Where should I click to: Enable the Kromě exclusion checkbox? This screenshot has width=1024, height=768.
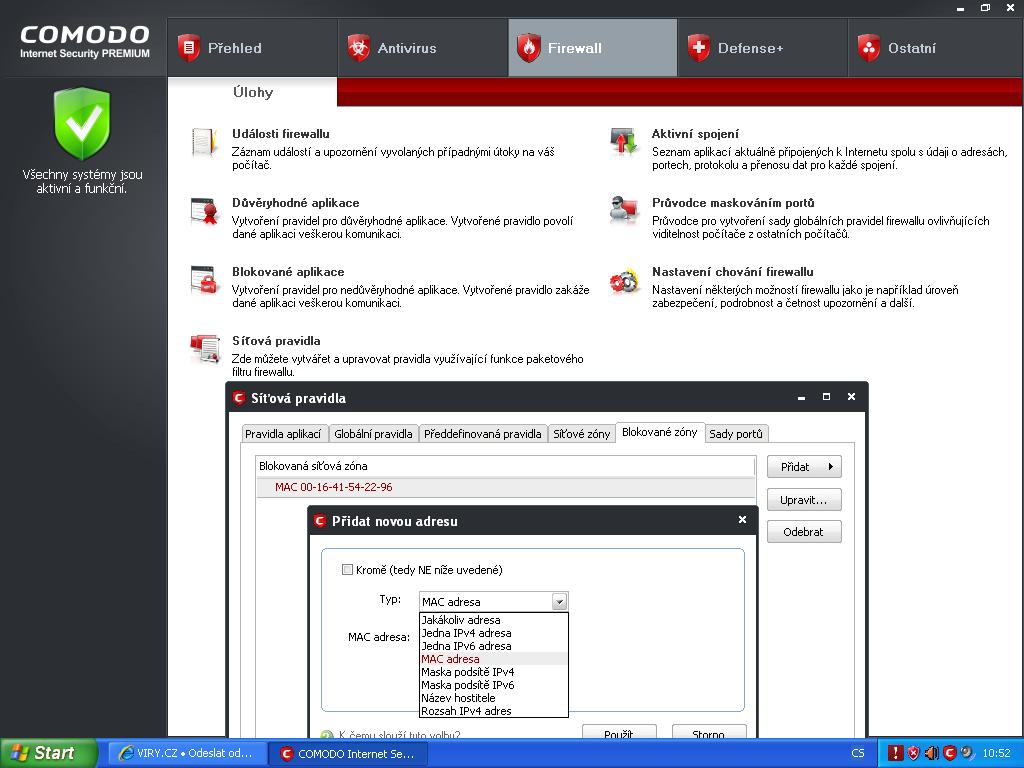tap(348, 570)
